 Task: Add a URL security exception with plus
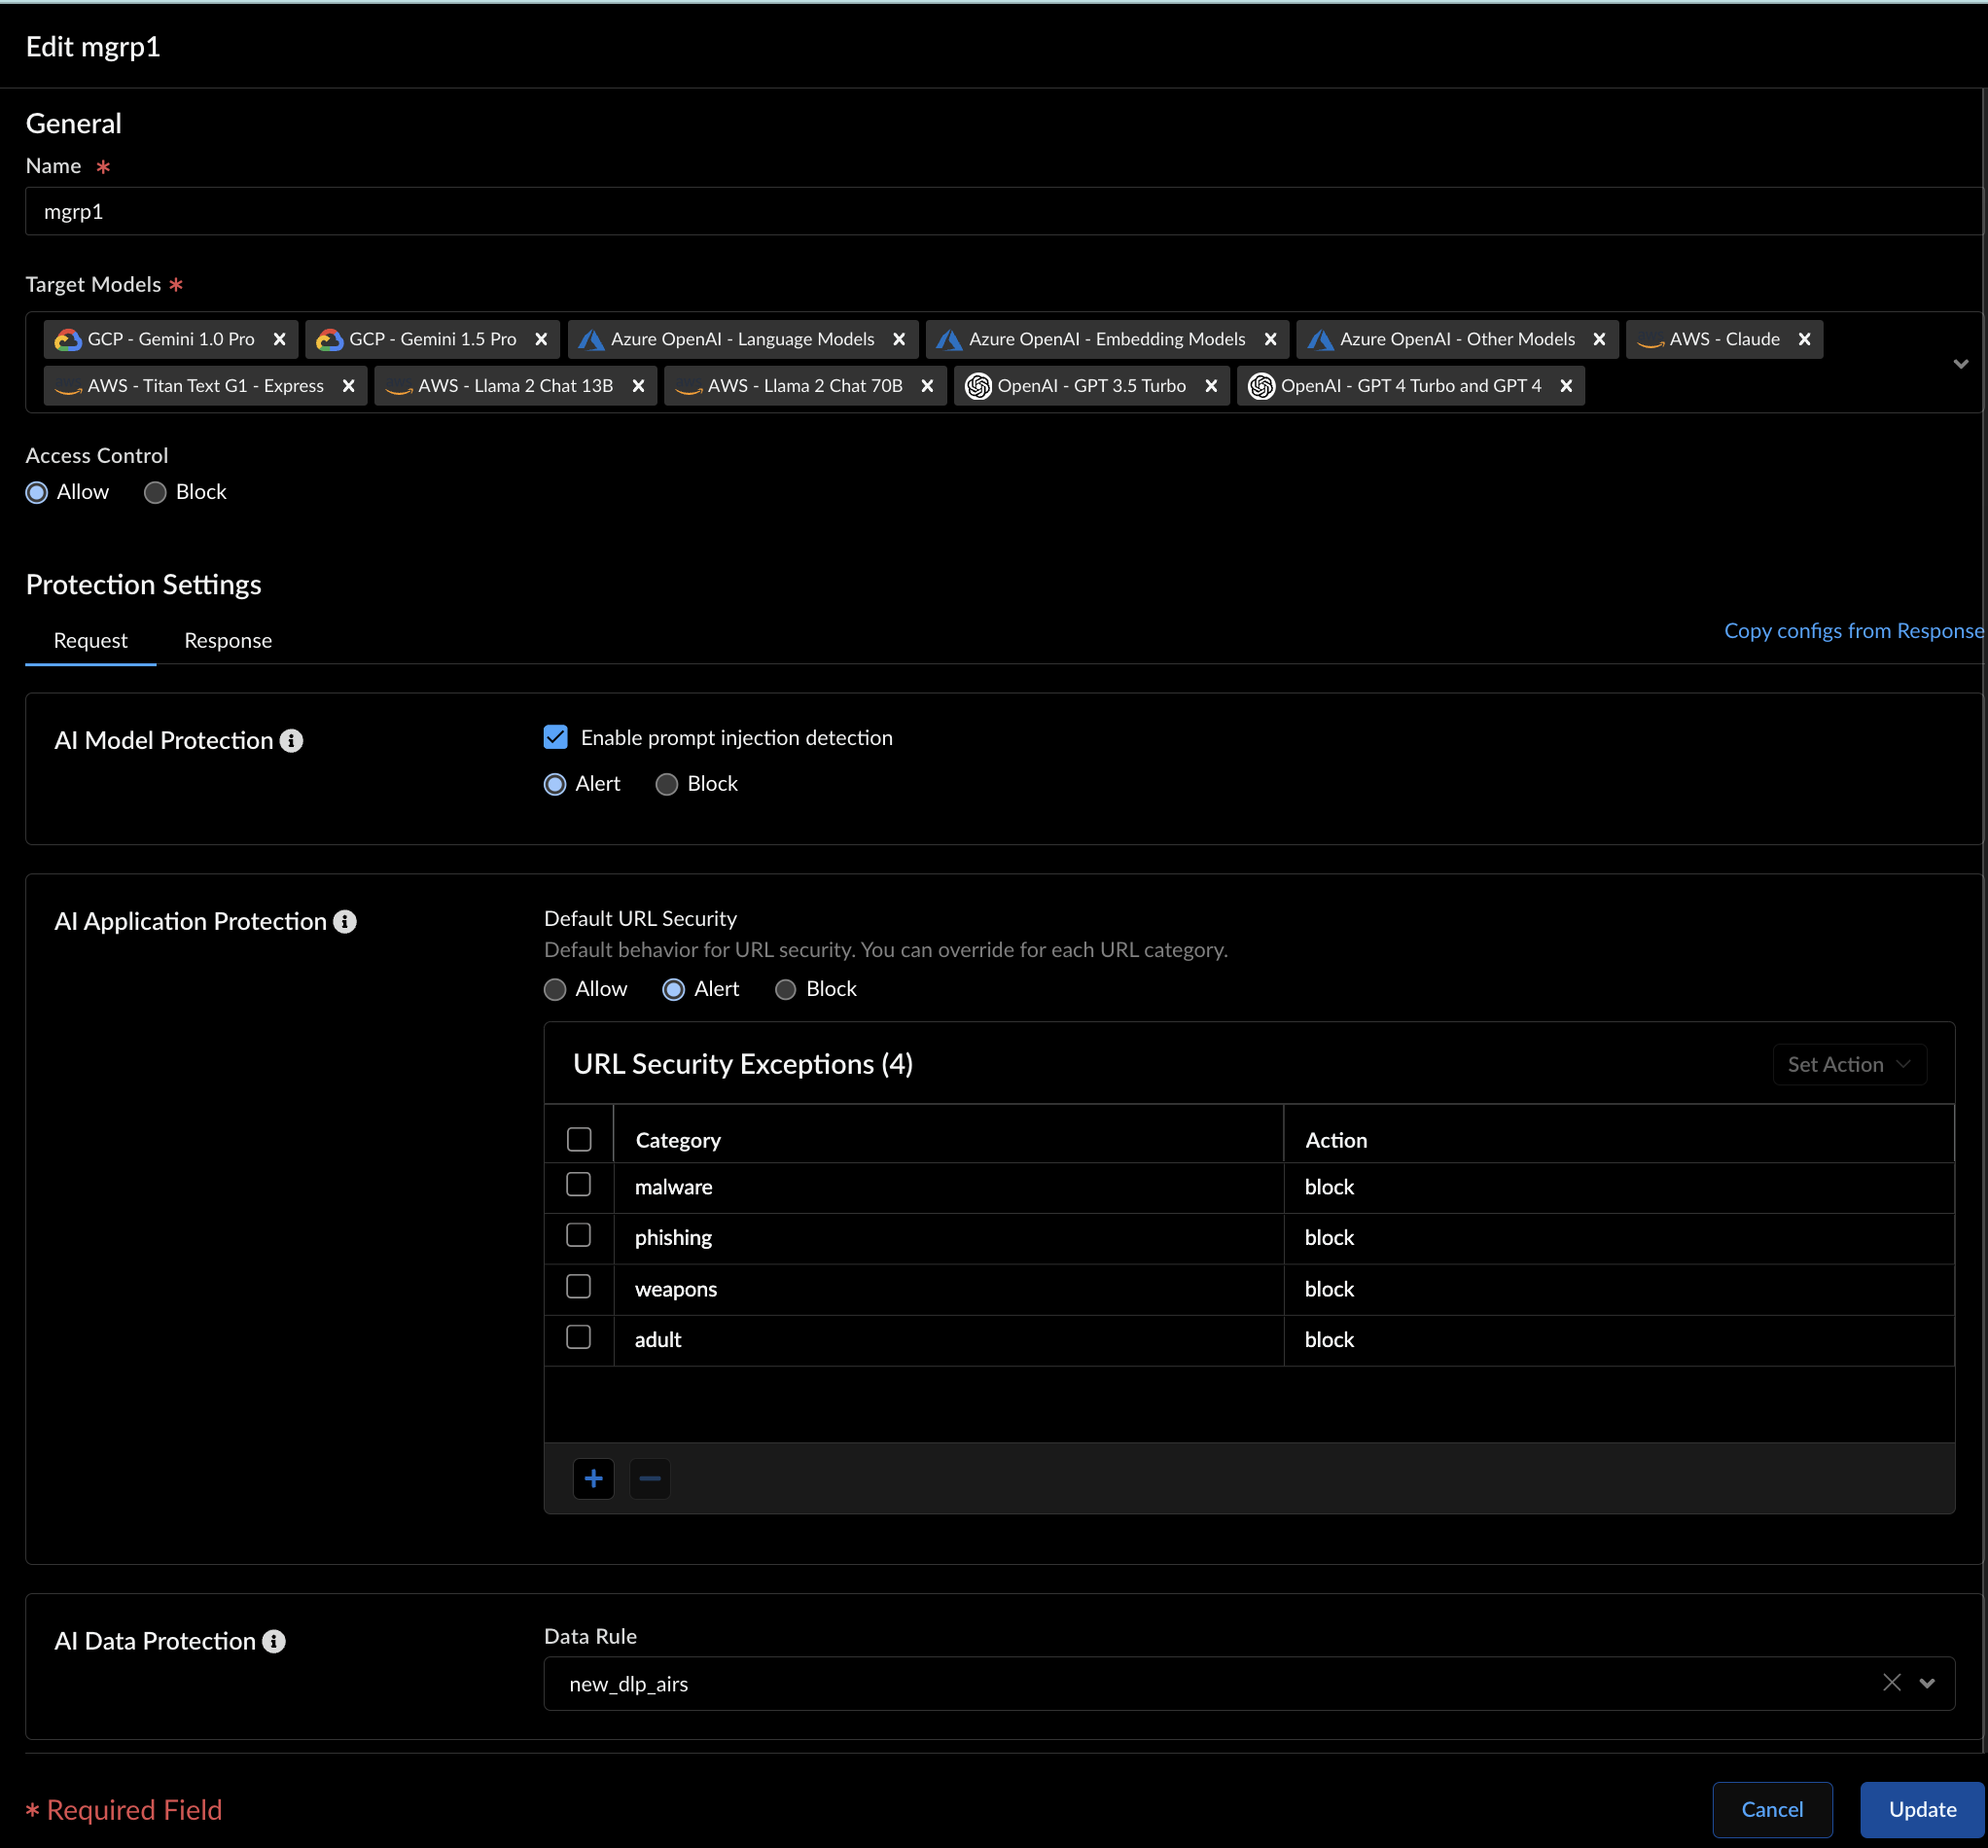coord(593,1479)
